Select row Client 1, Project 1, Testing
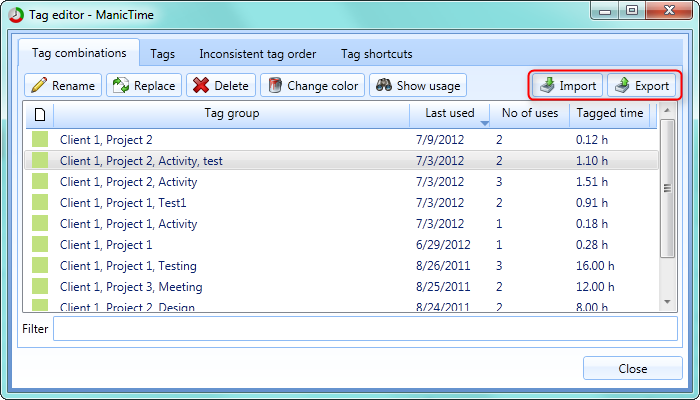 pyautogui.click(x=342, y=266)
